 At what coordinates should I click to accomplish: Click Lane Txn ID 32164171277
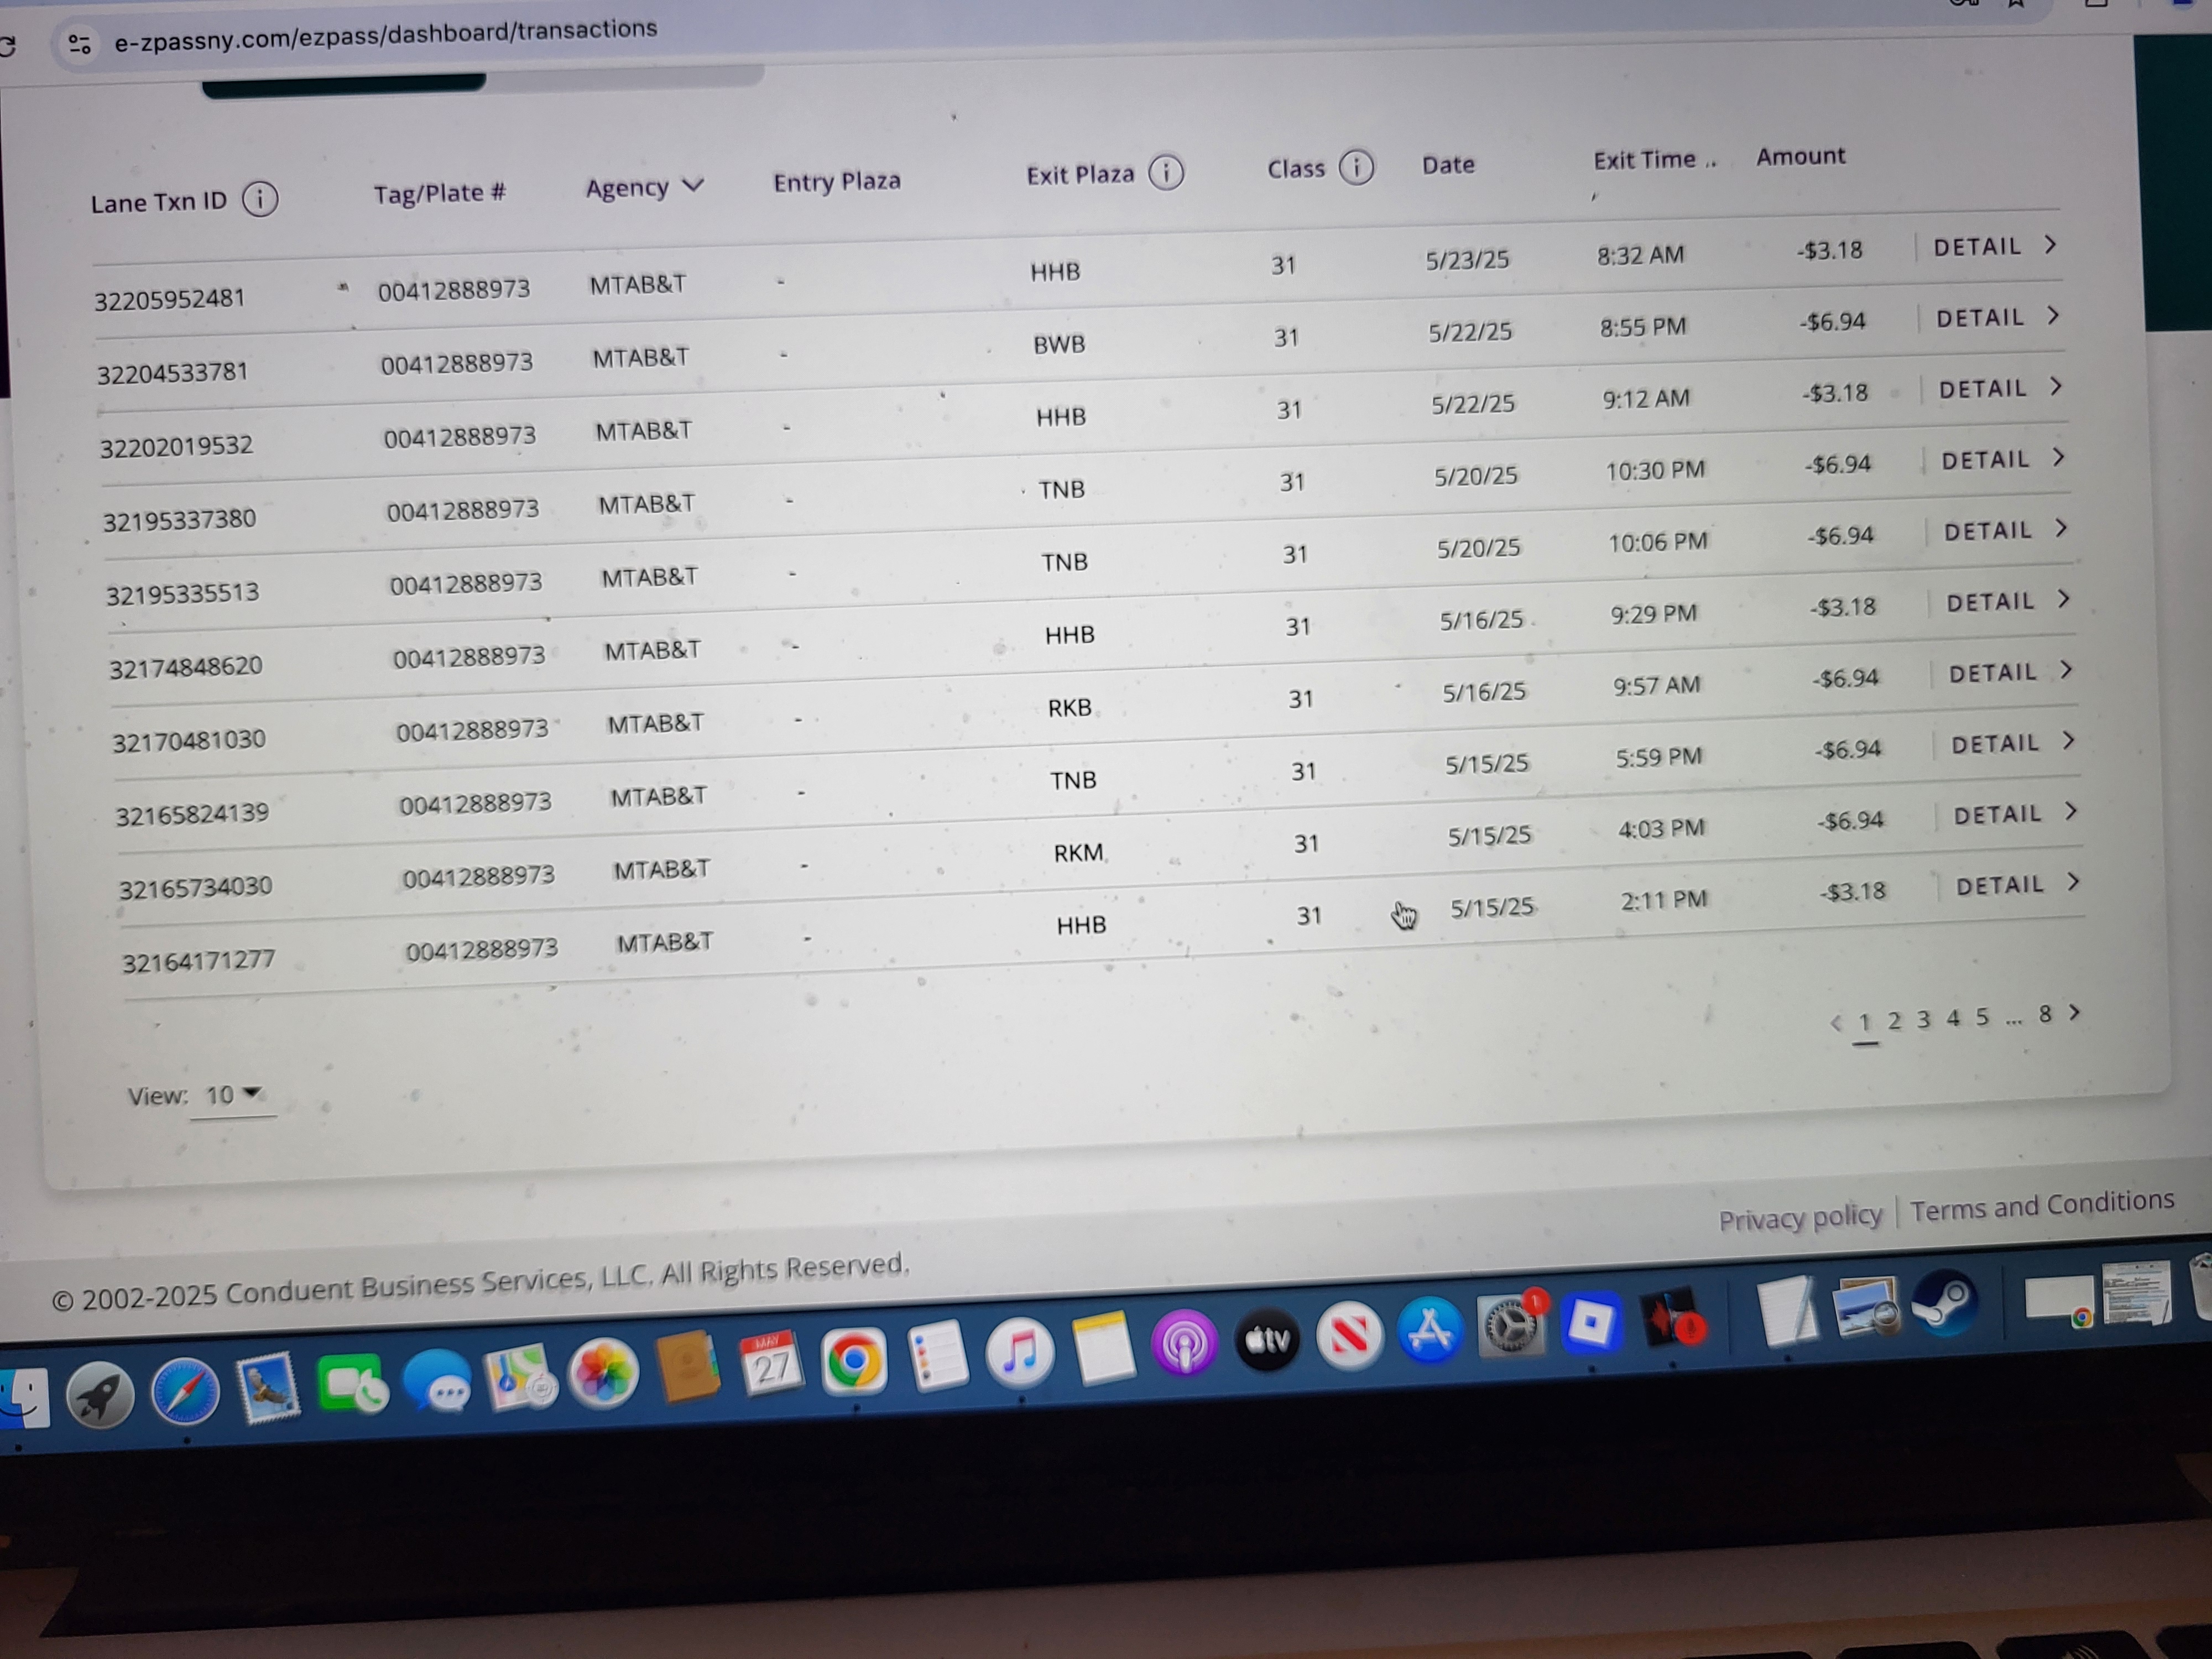click(198, 961)
